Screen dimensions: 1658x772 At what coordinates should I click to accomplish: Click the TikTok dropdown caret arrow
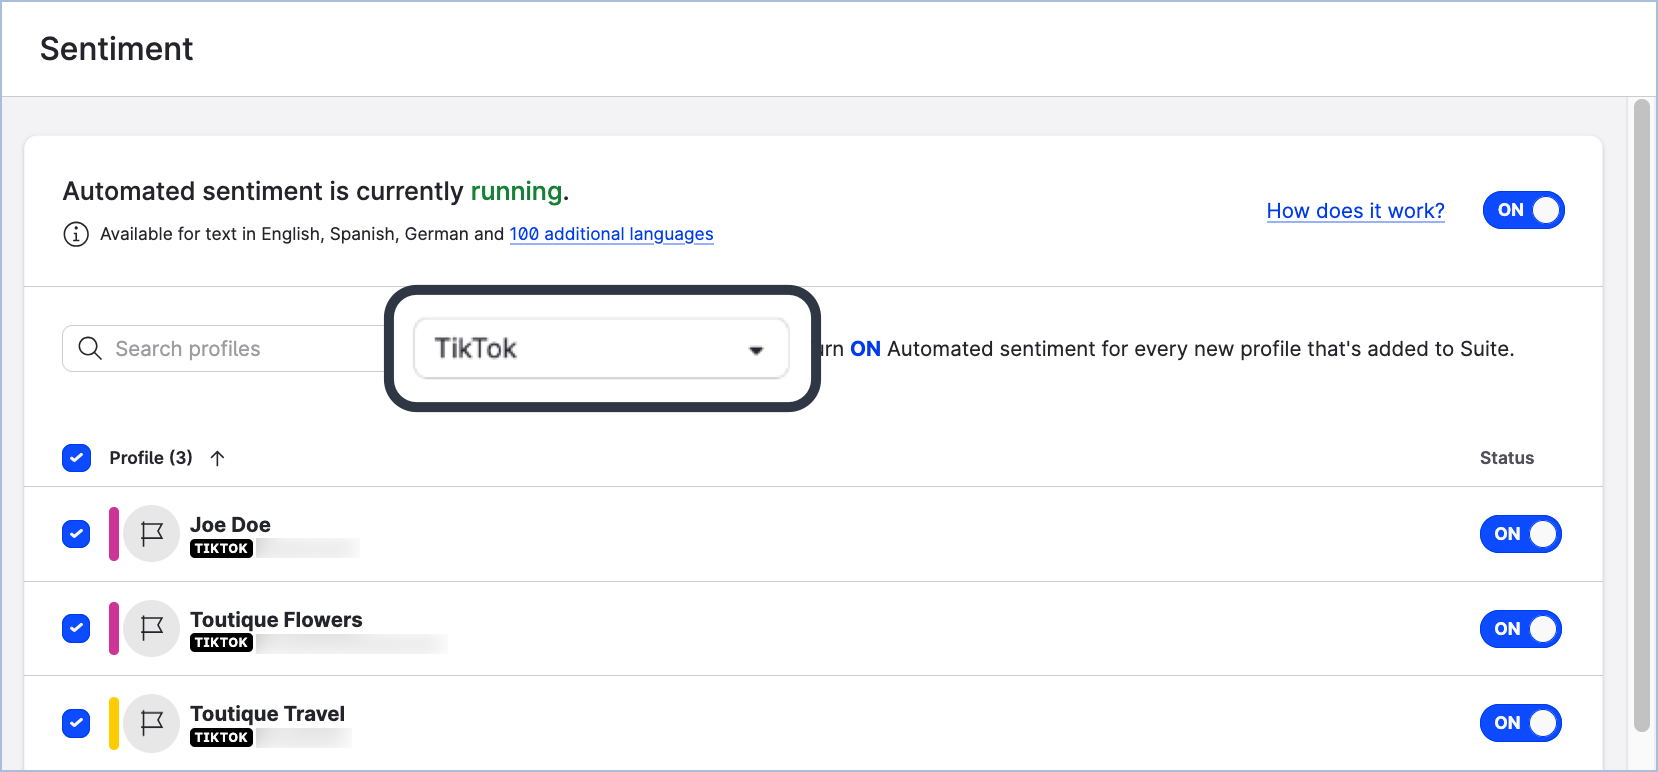point(756,350)
